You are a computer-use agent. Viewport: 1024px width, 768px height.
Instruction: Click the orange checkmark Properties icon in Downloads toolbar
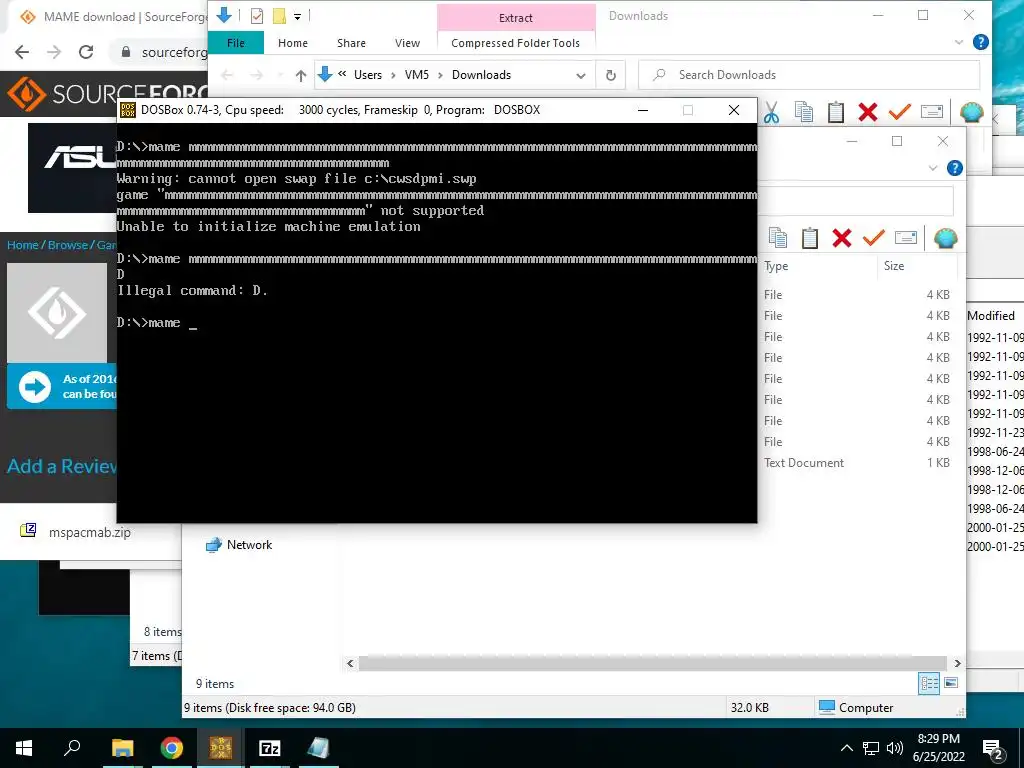(899, 112)
